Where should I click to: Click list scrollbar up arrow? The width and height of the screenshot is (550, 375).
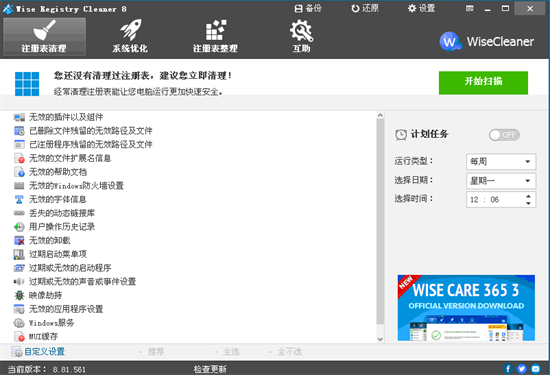(380, 115)
